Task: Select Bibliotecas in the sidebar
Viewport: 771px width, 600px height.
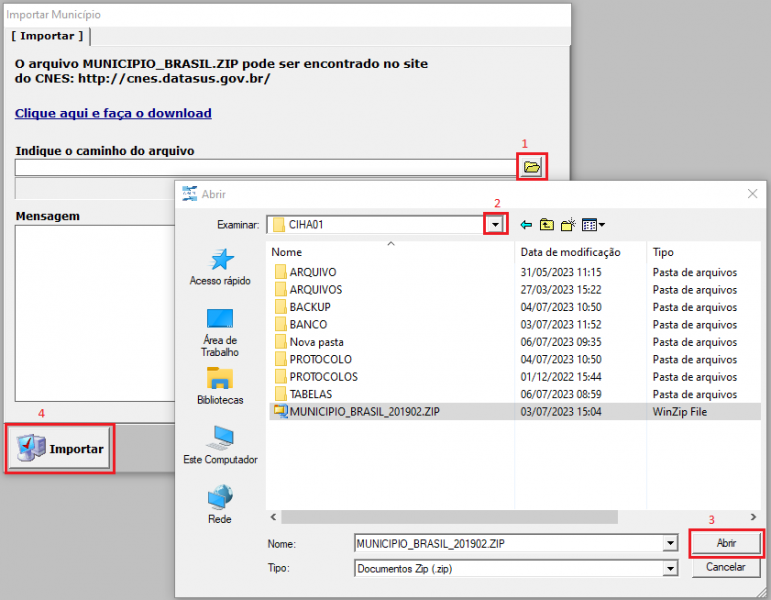Action: [x=220, y=386]
